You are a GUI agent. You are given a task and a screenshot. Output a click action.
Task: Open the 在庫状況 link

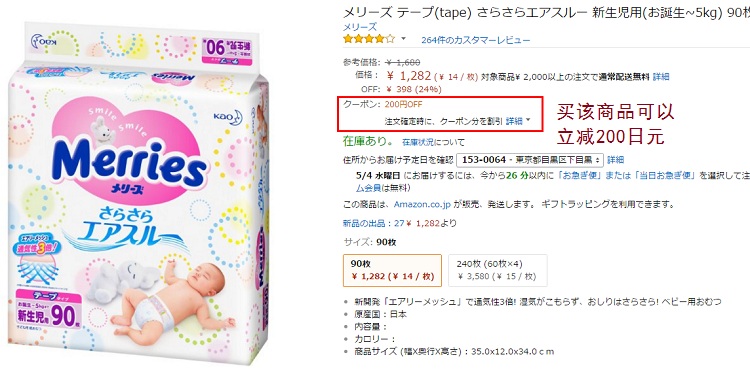[x=418, y=142]
